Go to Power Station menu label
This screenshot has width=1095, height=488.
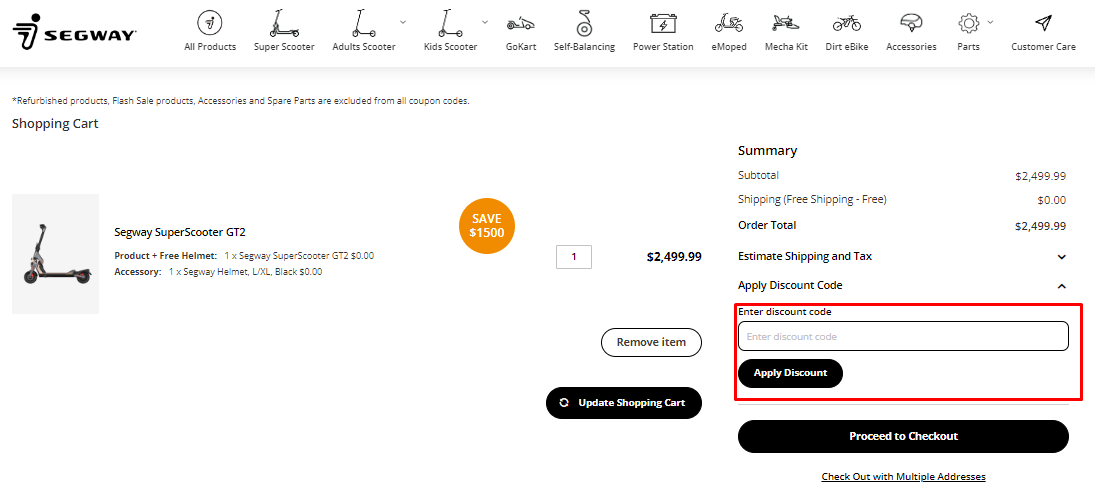[663, 47]
